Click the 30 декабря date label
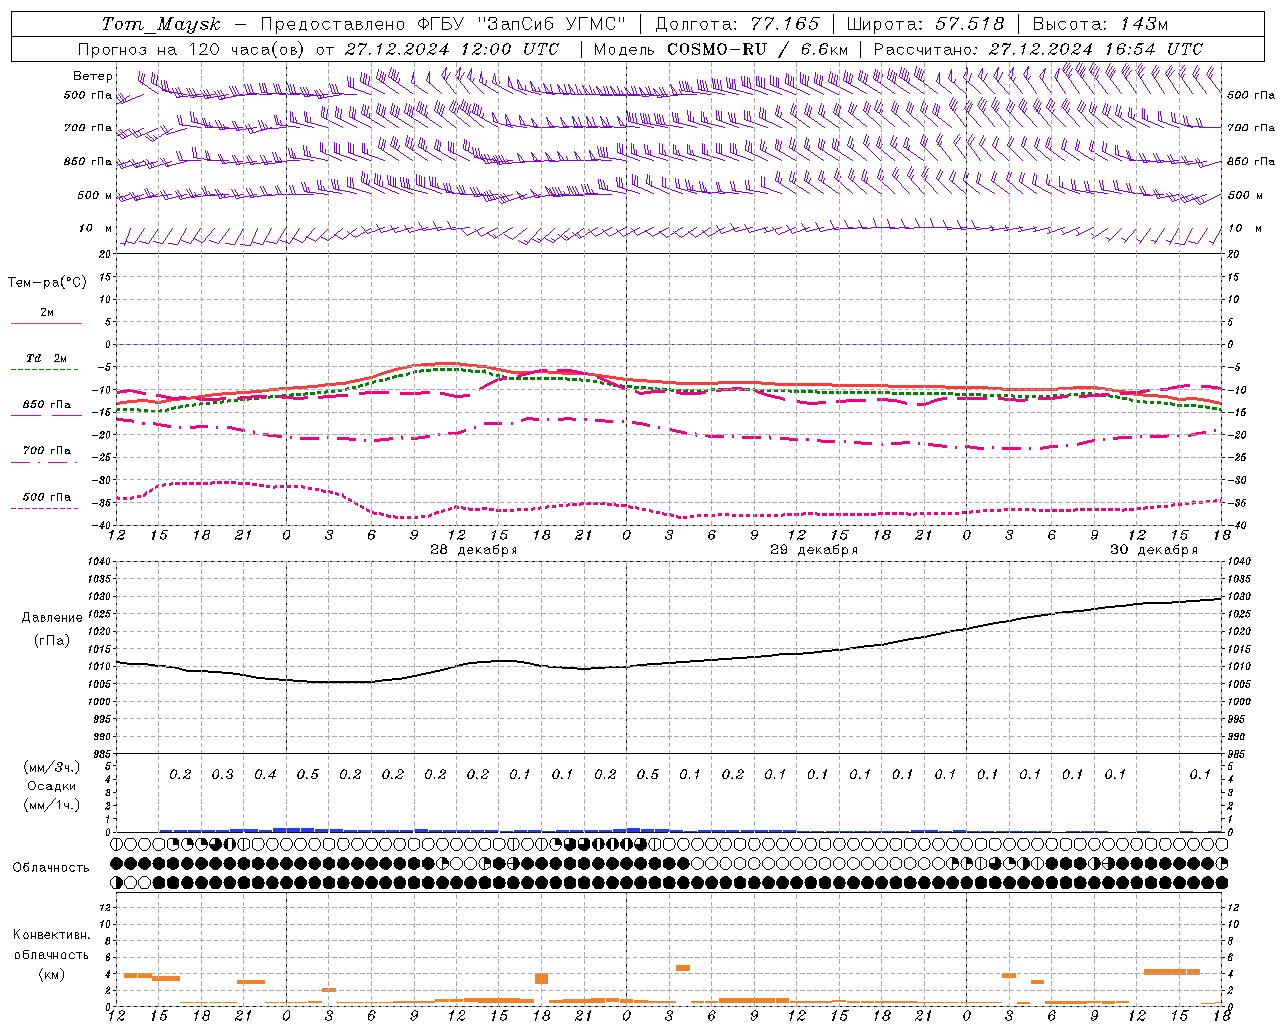The image size is (1280, 1024). coord(1154,550)
